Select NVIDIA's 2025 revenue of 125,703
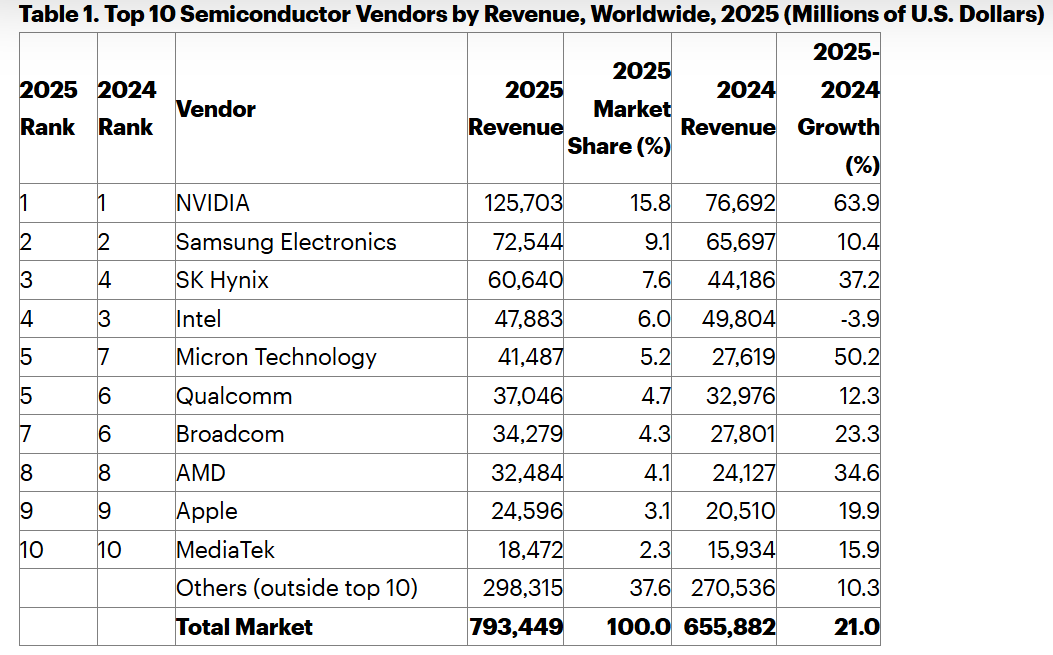 522,204
